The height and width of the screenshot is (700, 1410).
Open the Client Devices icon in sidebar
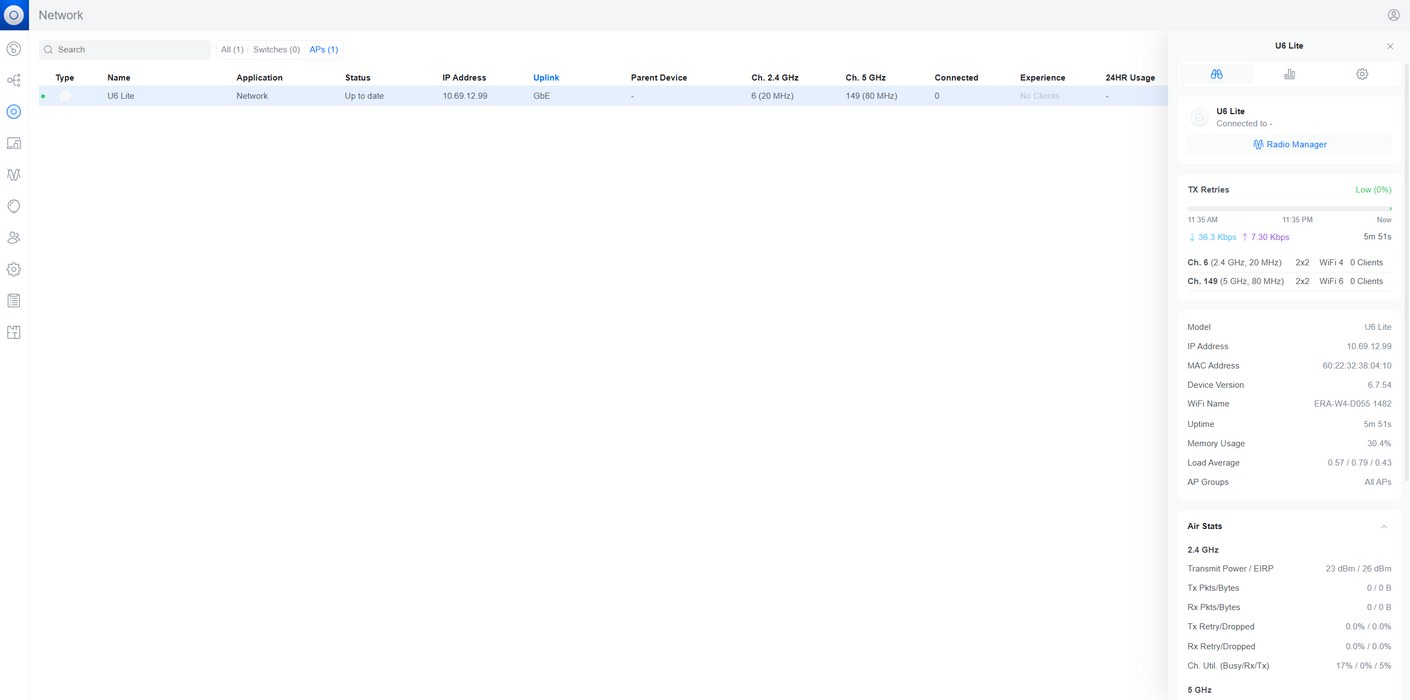[14, 143]
